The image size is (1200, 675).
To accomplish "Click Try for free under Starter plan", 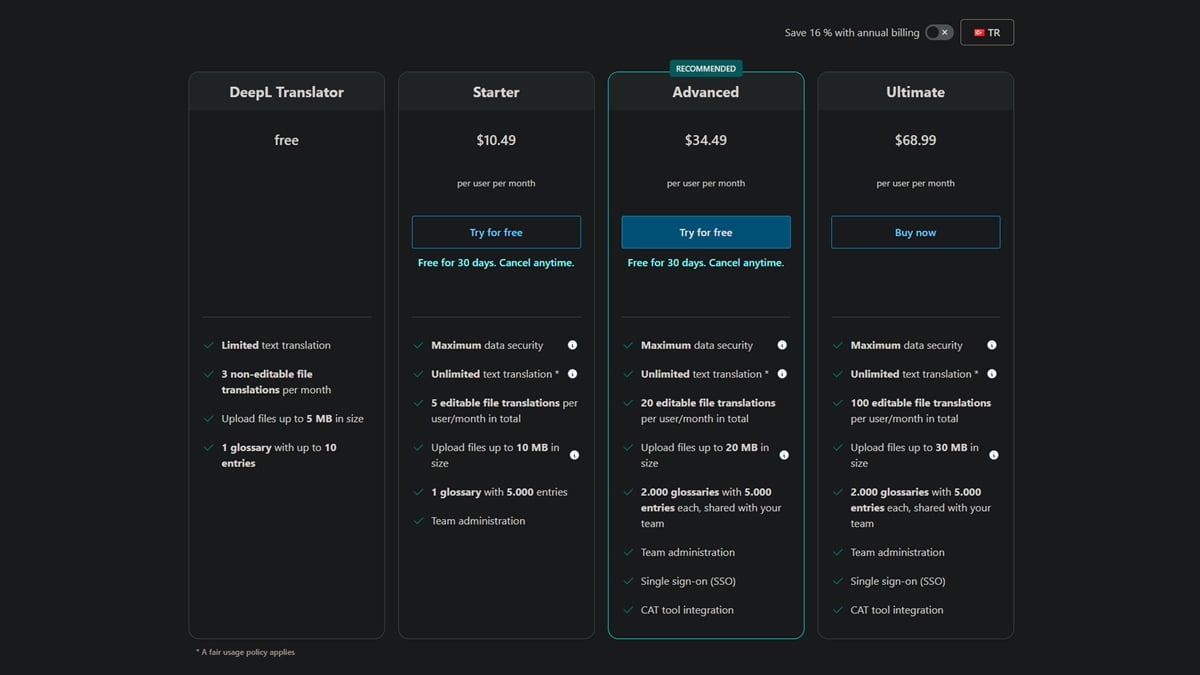I will pos(496,232).
